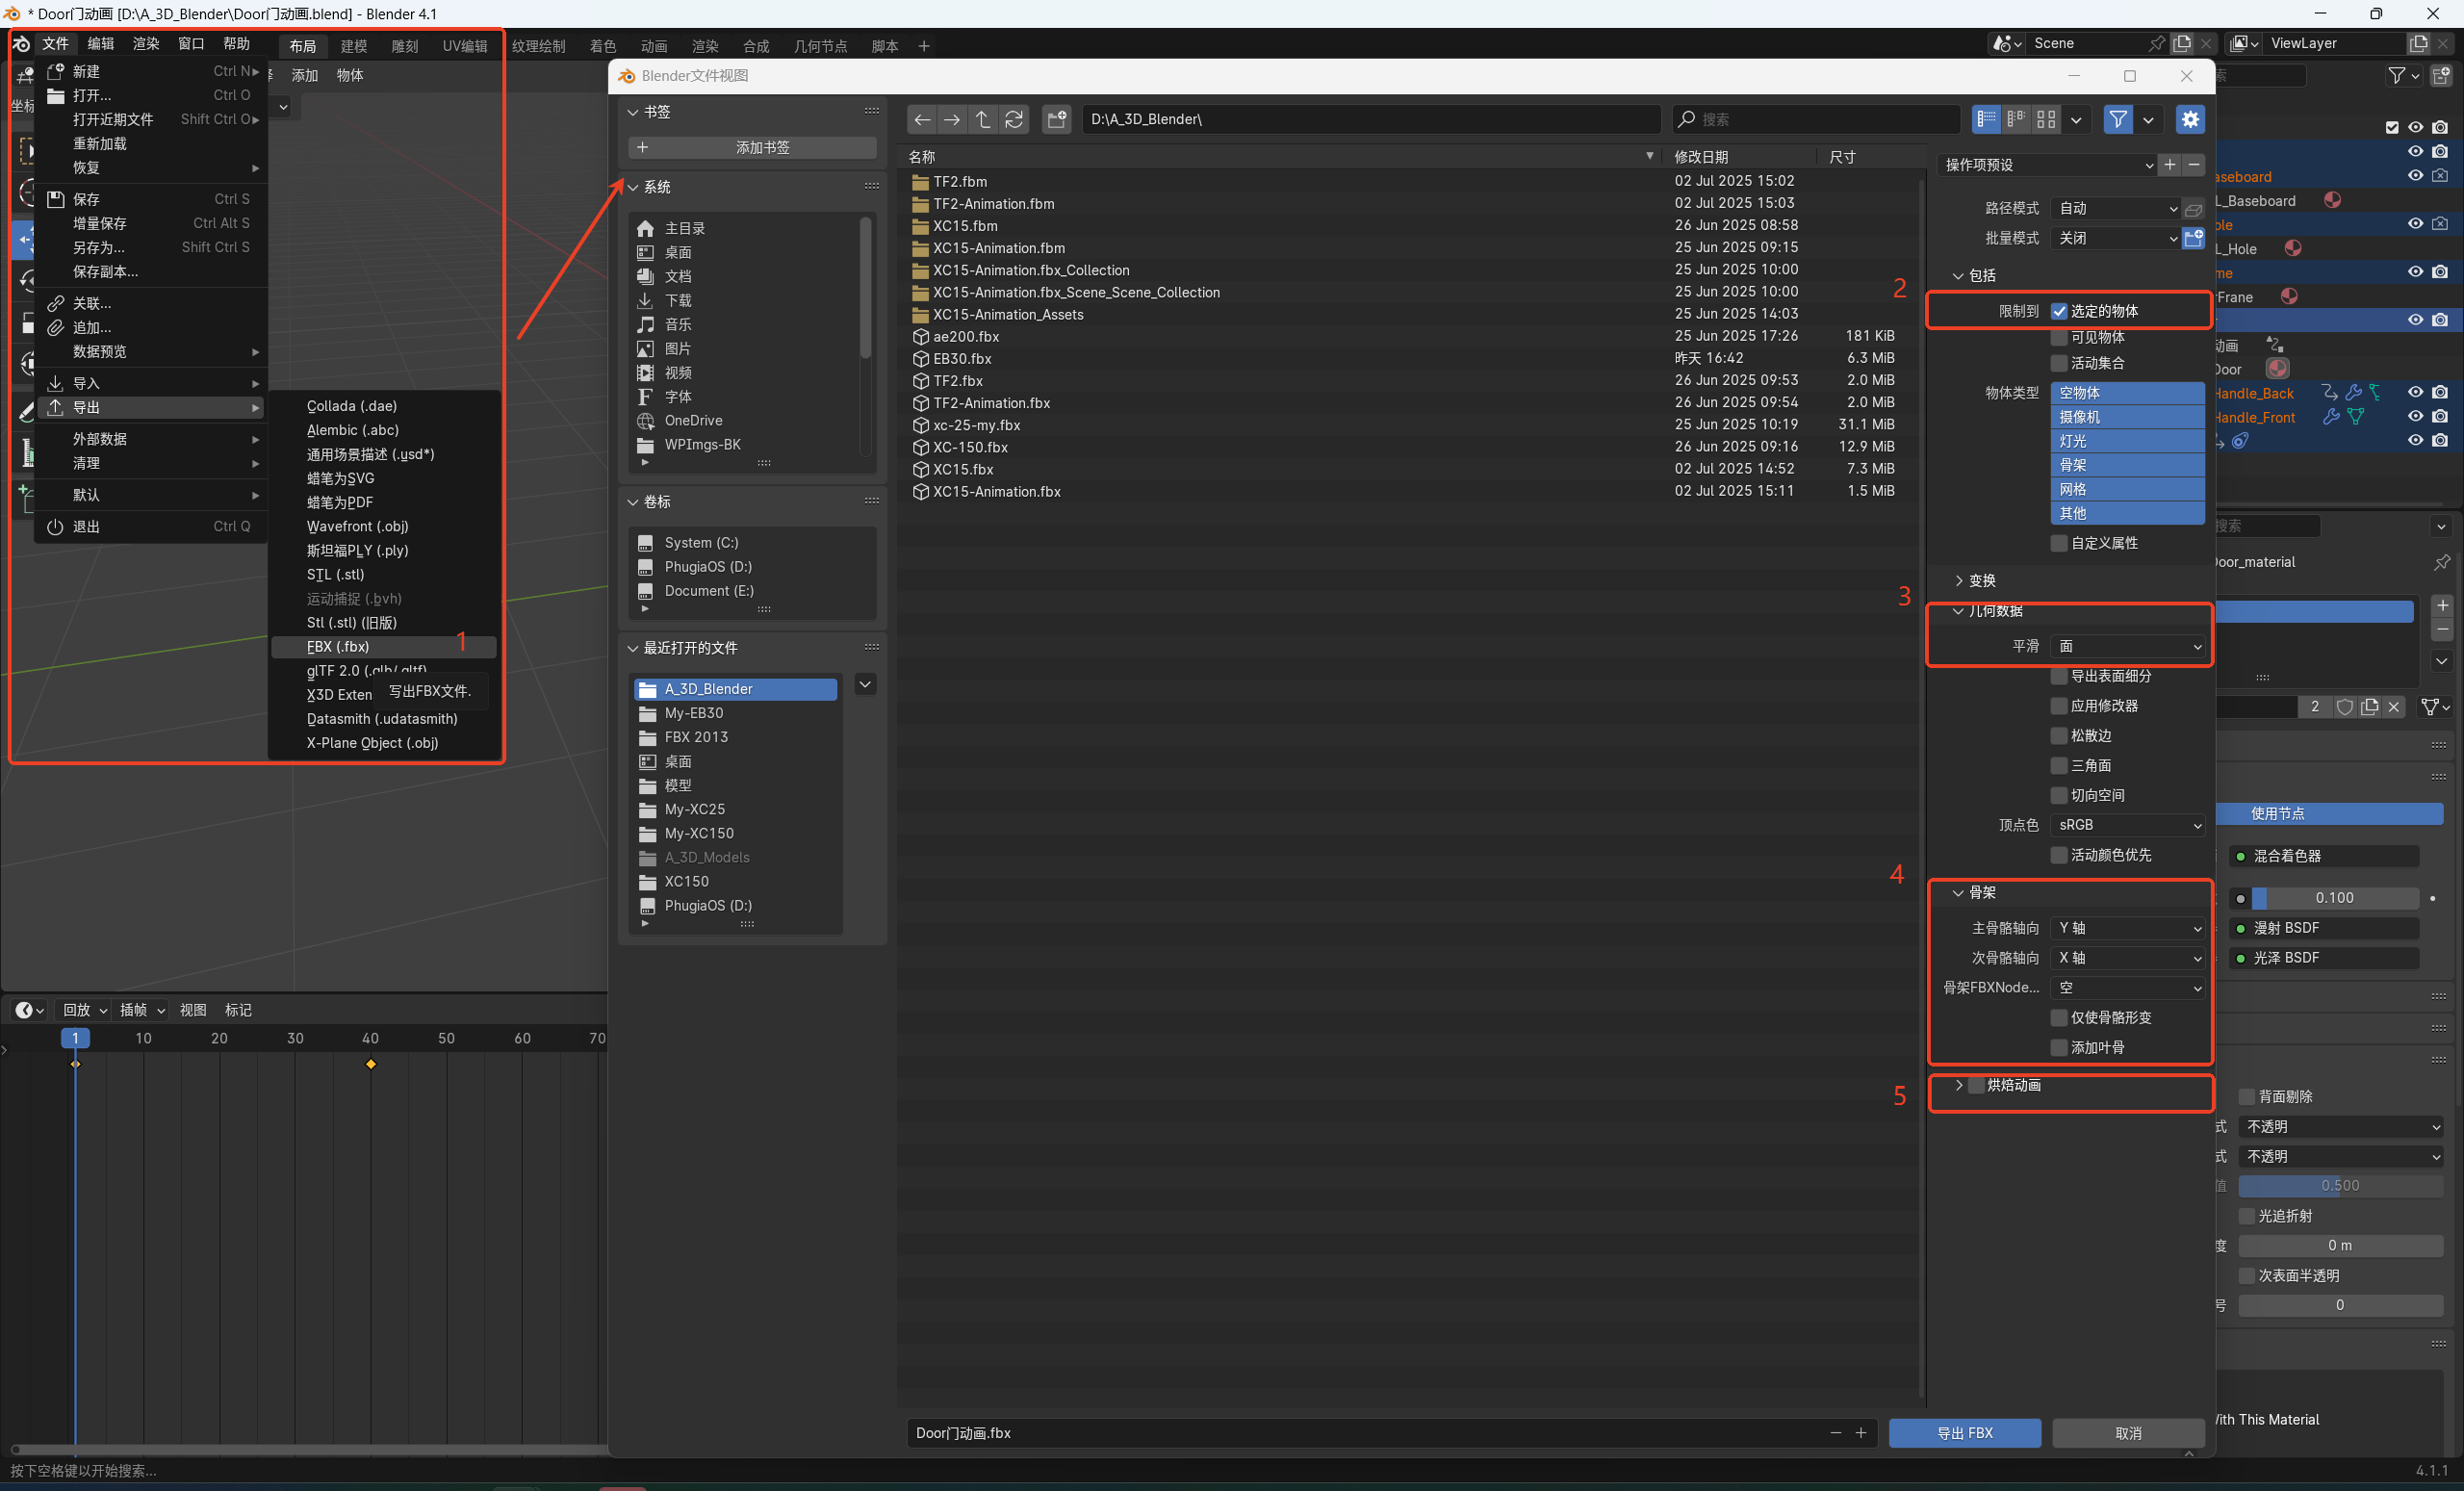Adjust the 0.500 value slider
This screenshot has width=2464, height=1491.
tap(2340, 1186)
